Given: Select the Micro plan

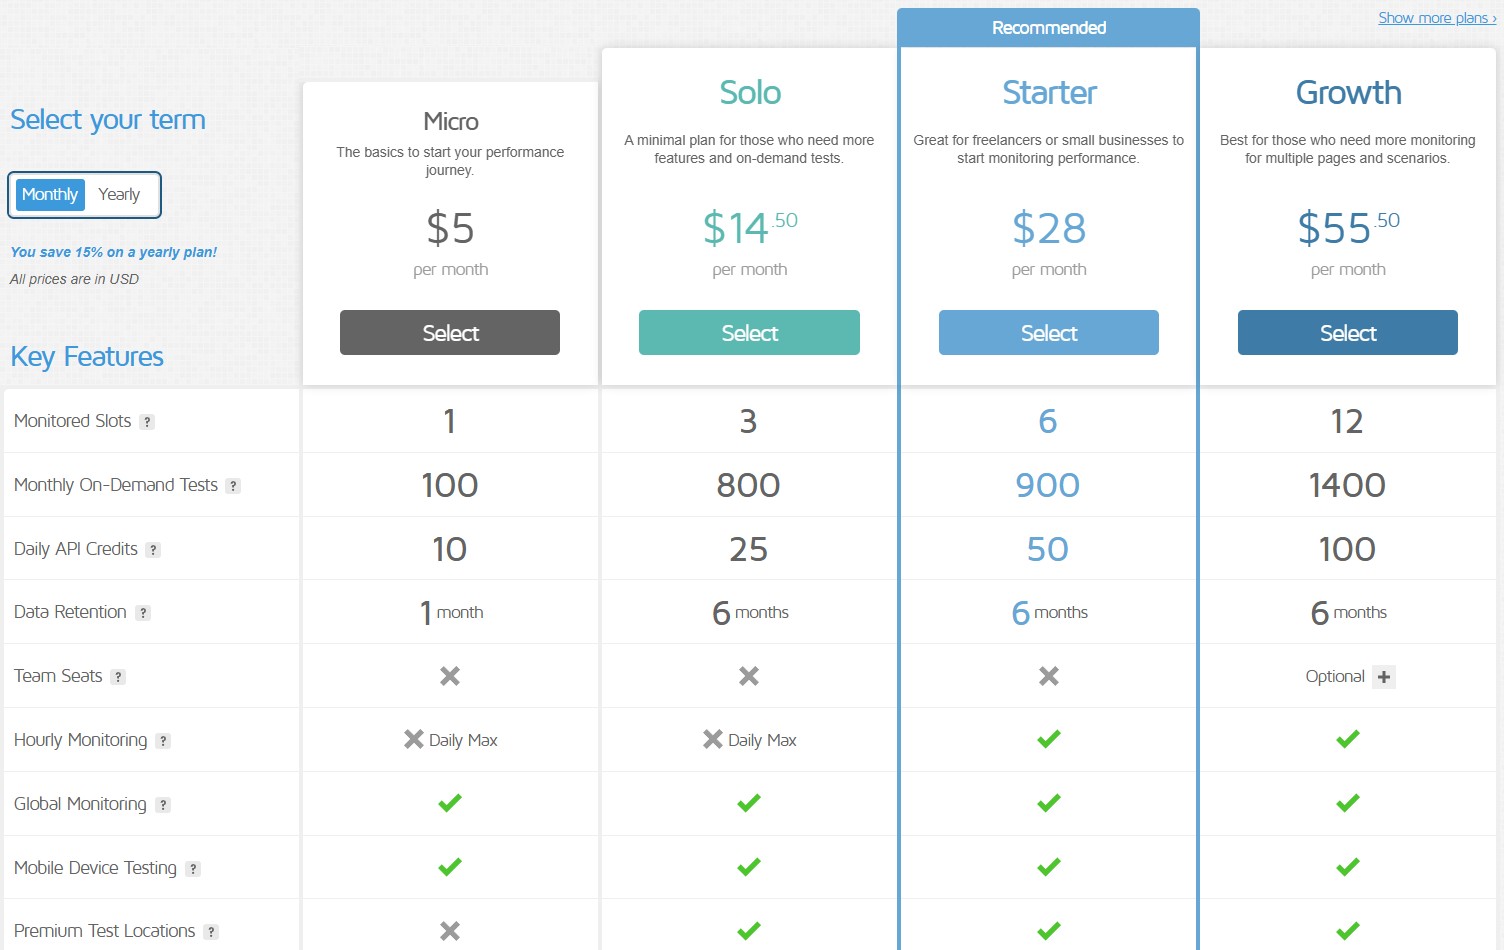Looking at the screenshot, I should point(450,332).
